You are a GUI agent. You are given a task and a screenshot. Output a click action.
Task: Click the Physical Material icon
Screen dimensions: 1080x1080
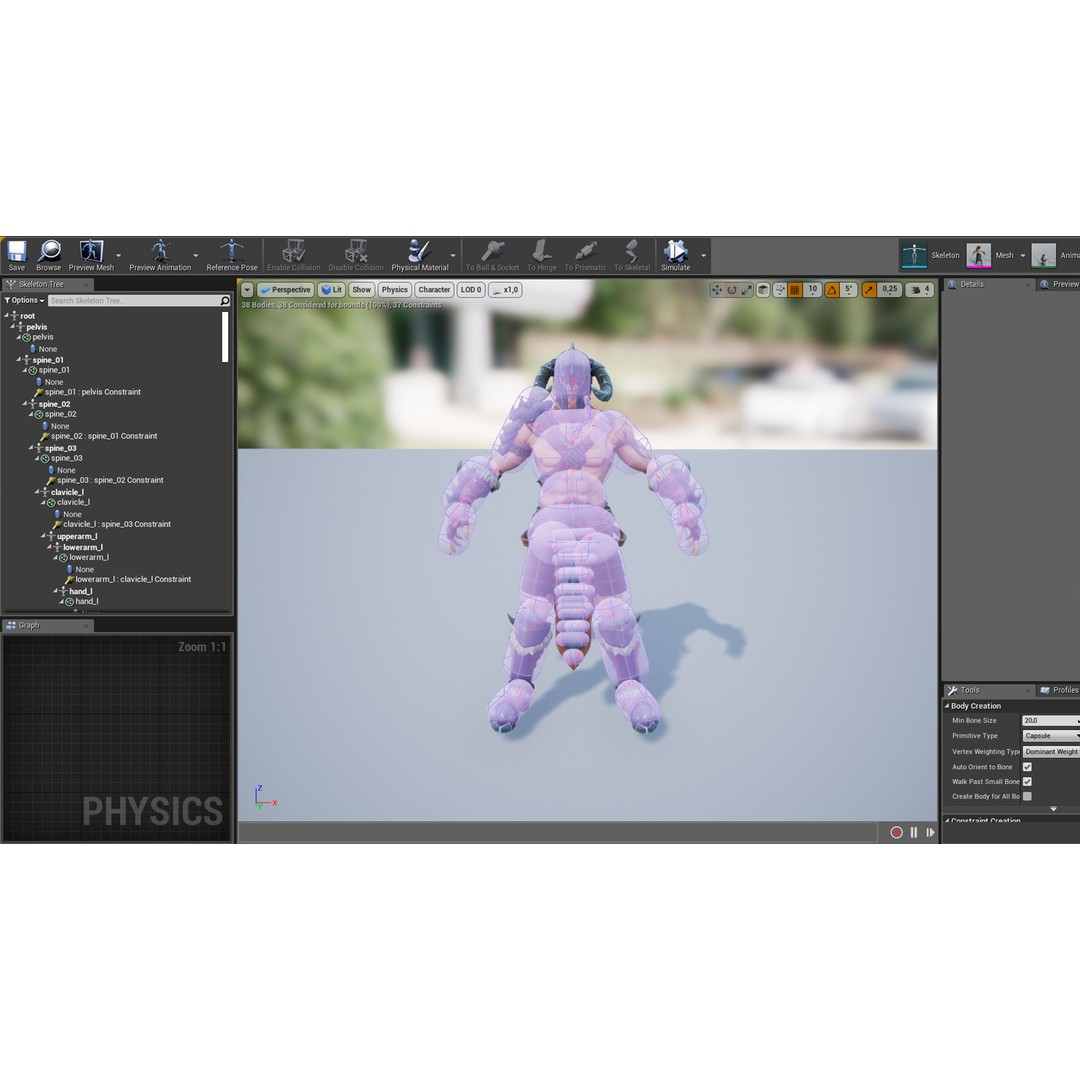(x=419, y=256)
